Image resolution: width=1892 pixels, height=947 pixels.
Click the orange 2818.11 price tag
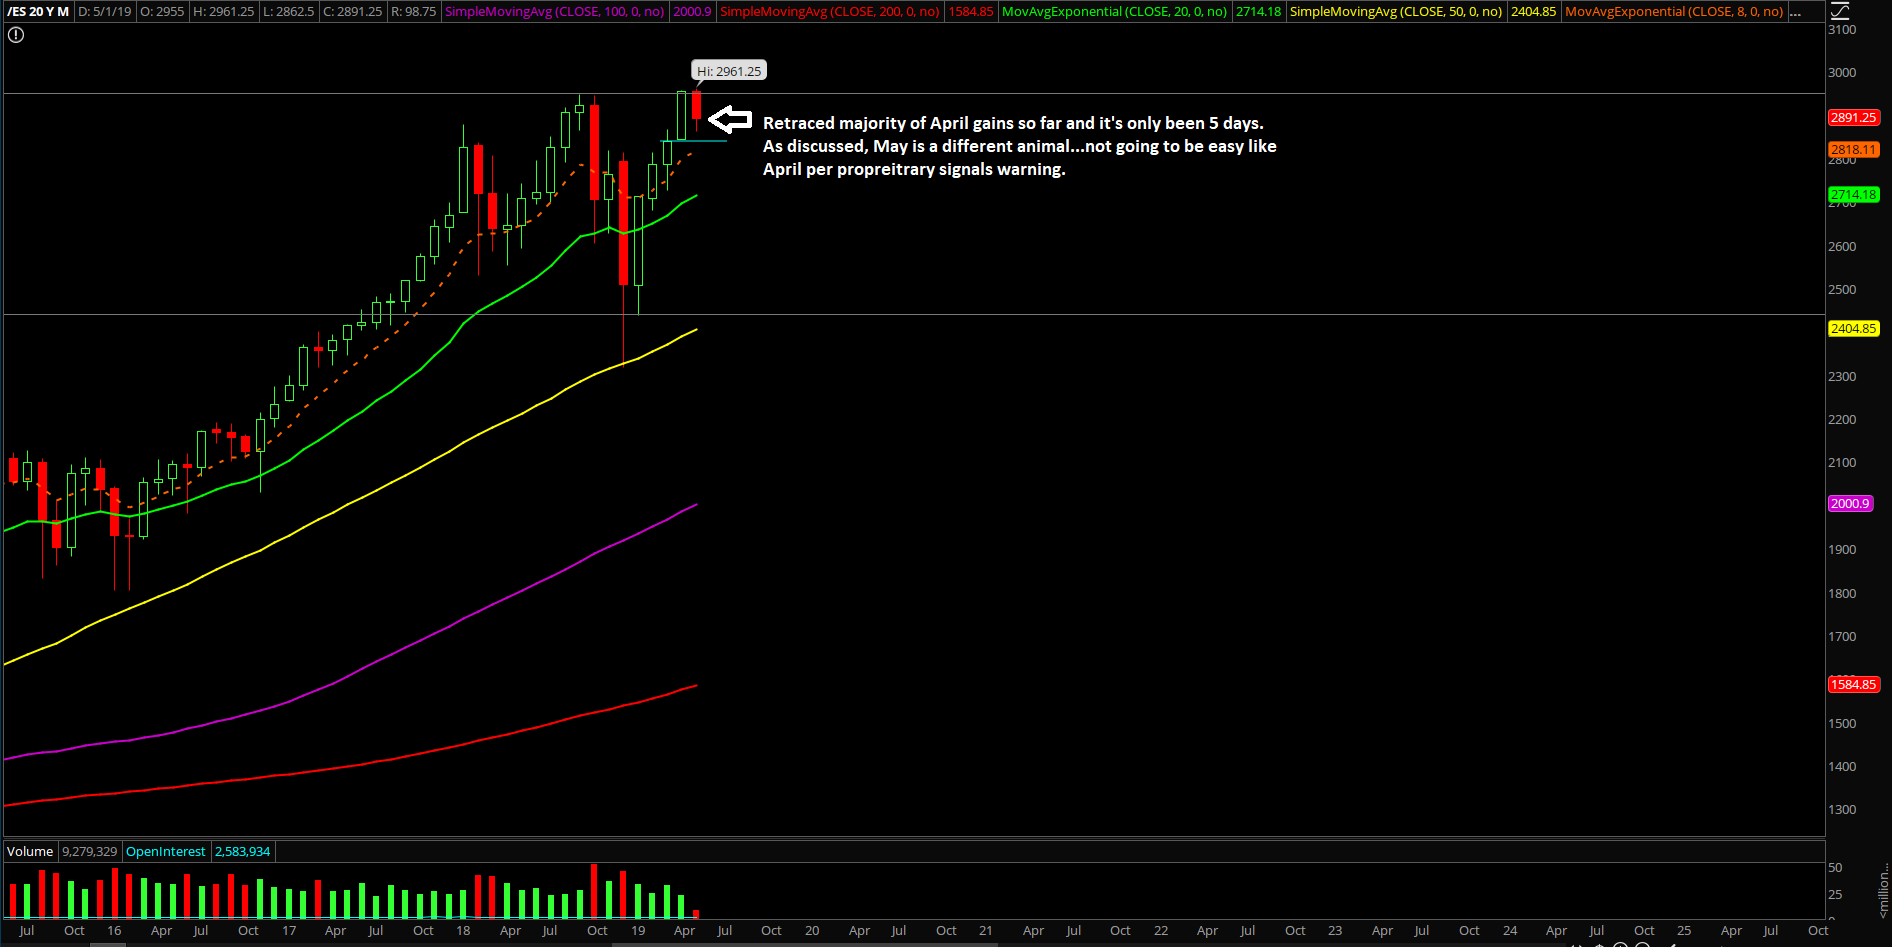point(1853,150)
